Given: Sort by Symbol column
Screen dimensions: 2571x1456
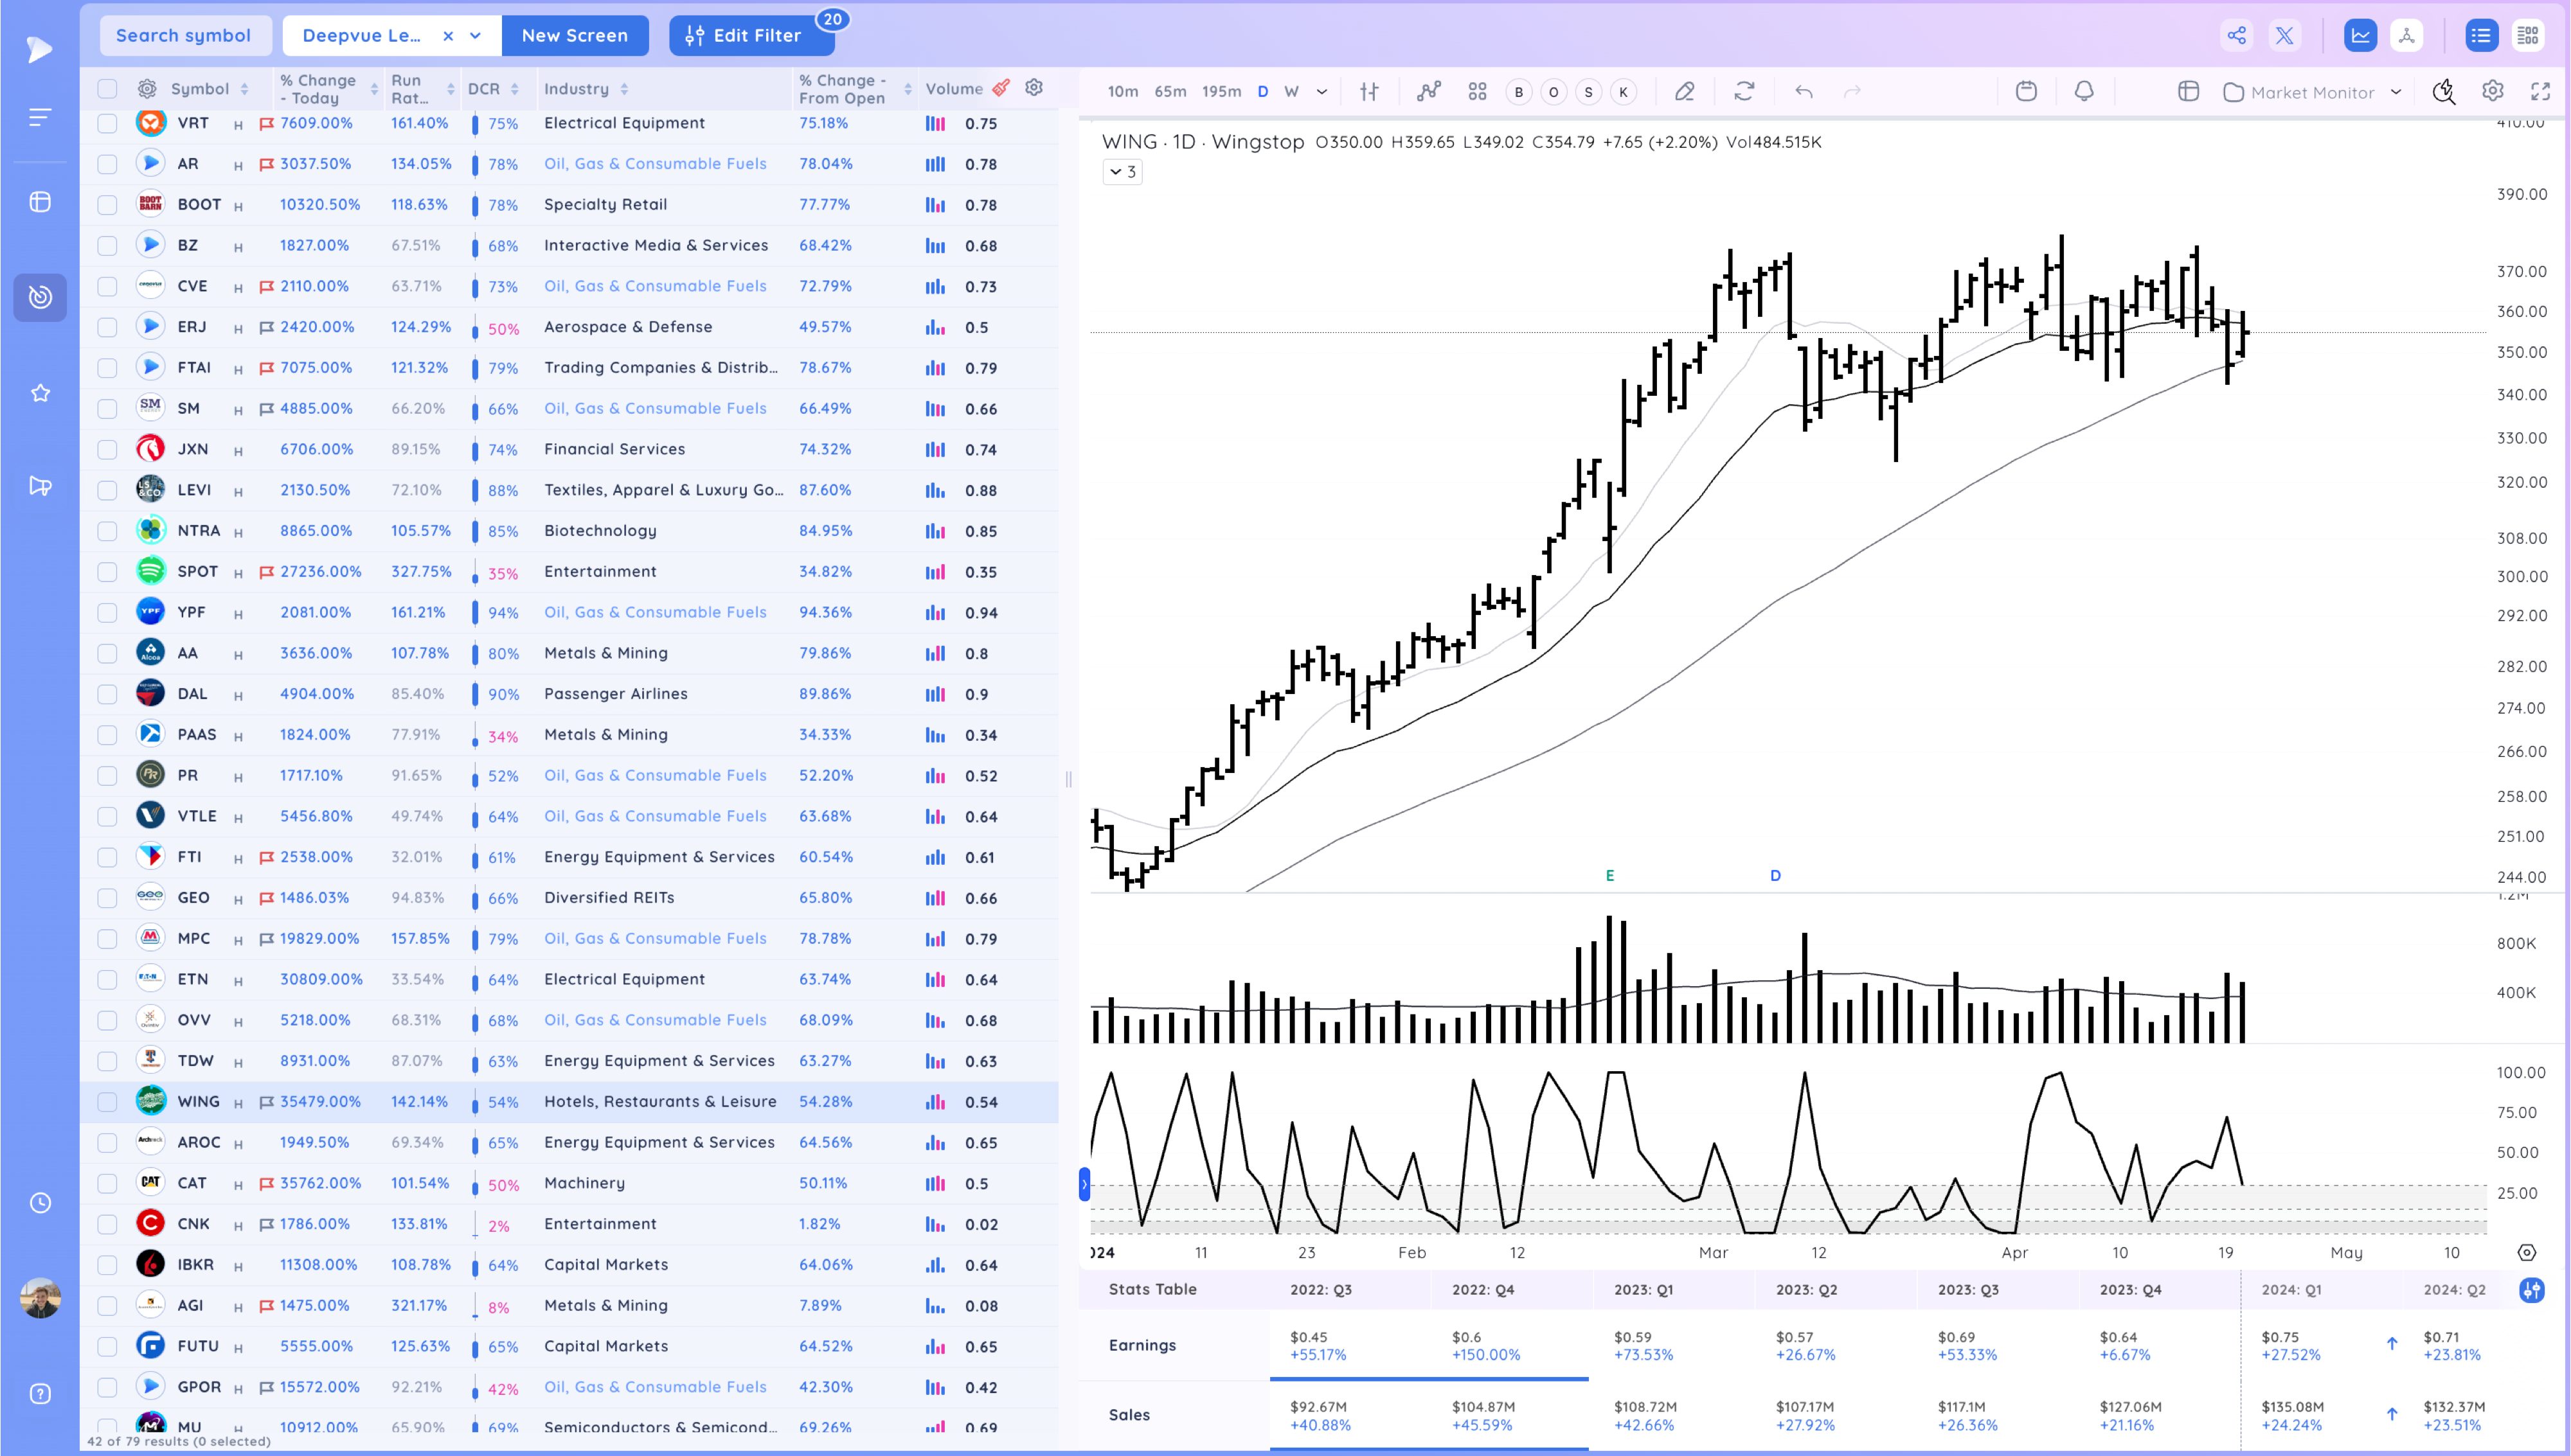Looking at the screenshot, I should pos(244,88).
